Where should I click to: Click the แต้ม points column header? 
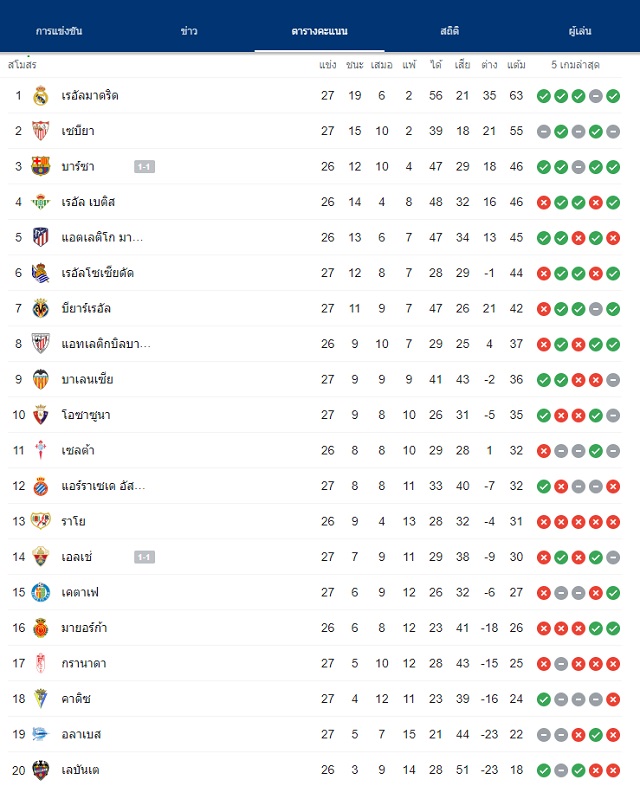tap(516, 65)
